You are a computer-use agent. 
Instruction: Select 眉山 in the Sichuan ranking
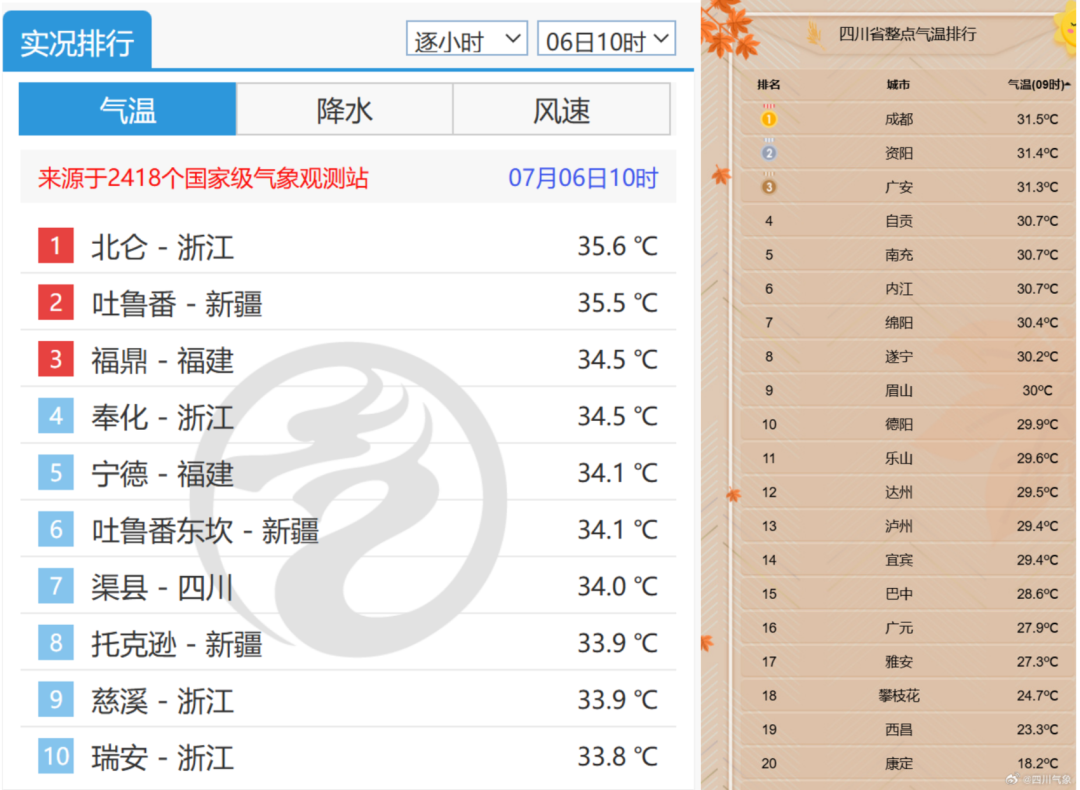(x=899, y=391)
